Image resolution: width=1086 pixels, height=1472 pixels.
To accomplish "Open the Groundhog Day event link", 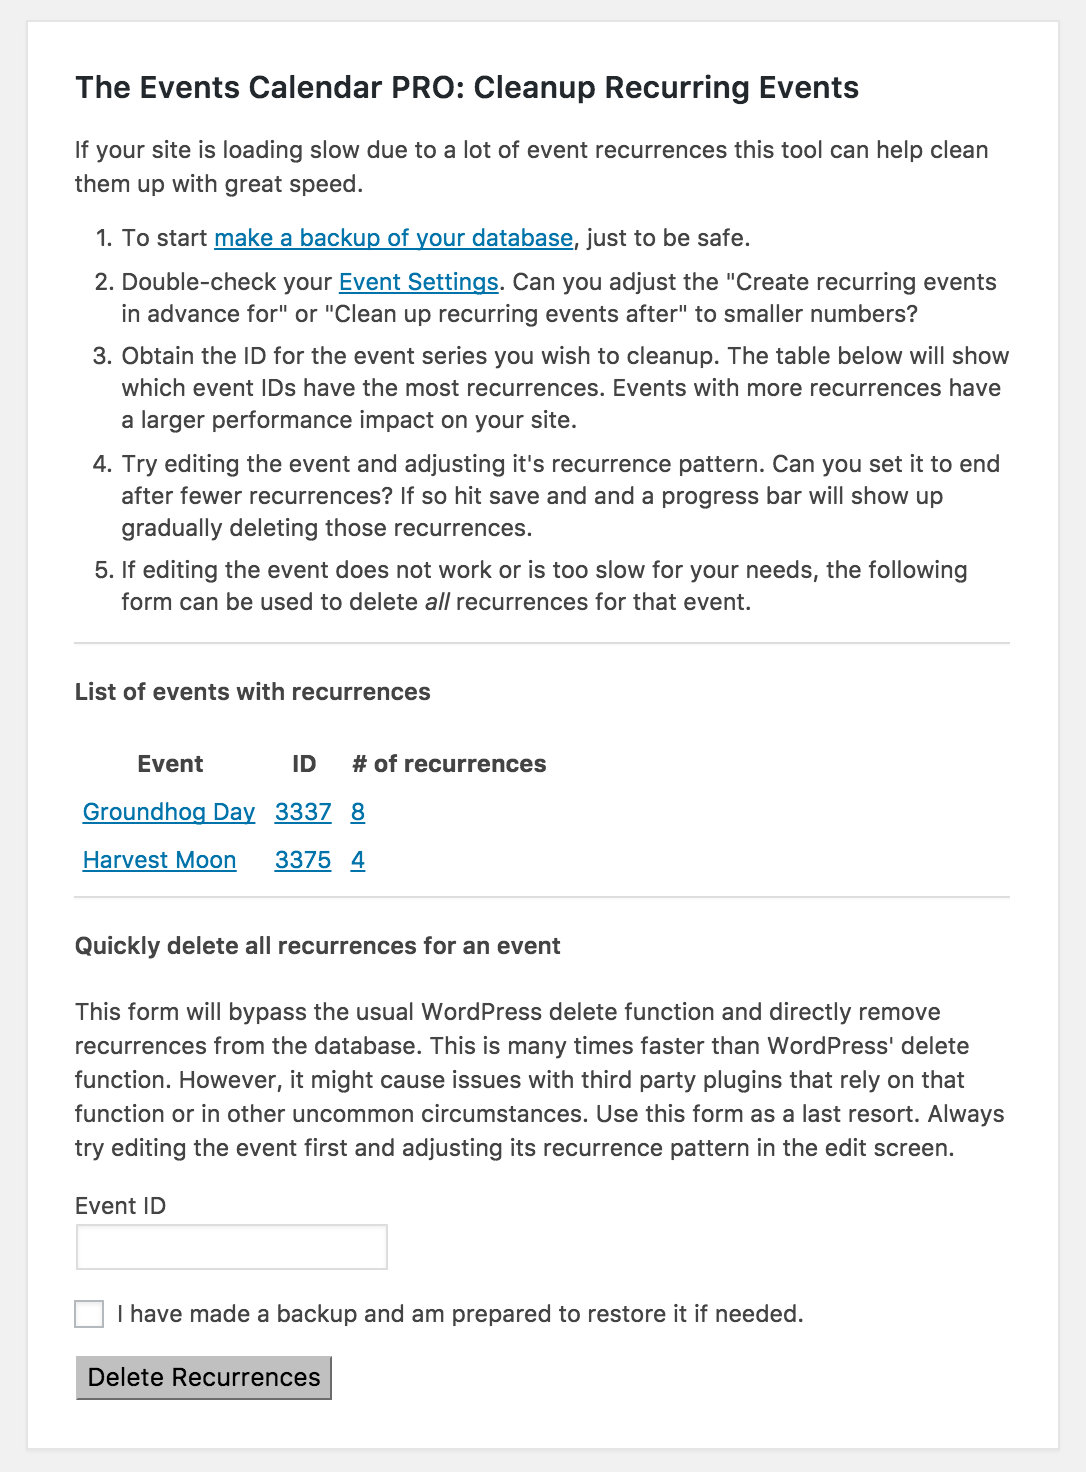I will coord(169,812).
